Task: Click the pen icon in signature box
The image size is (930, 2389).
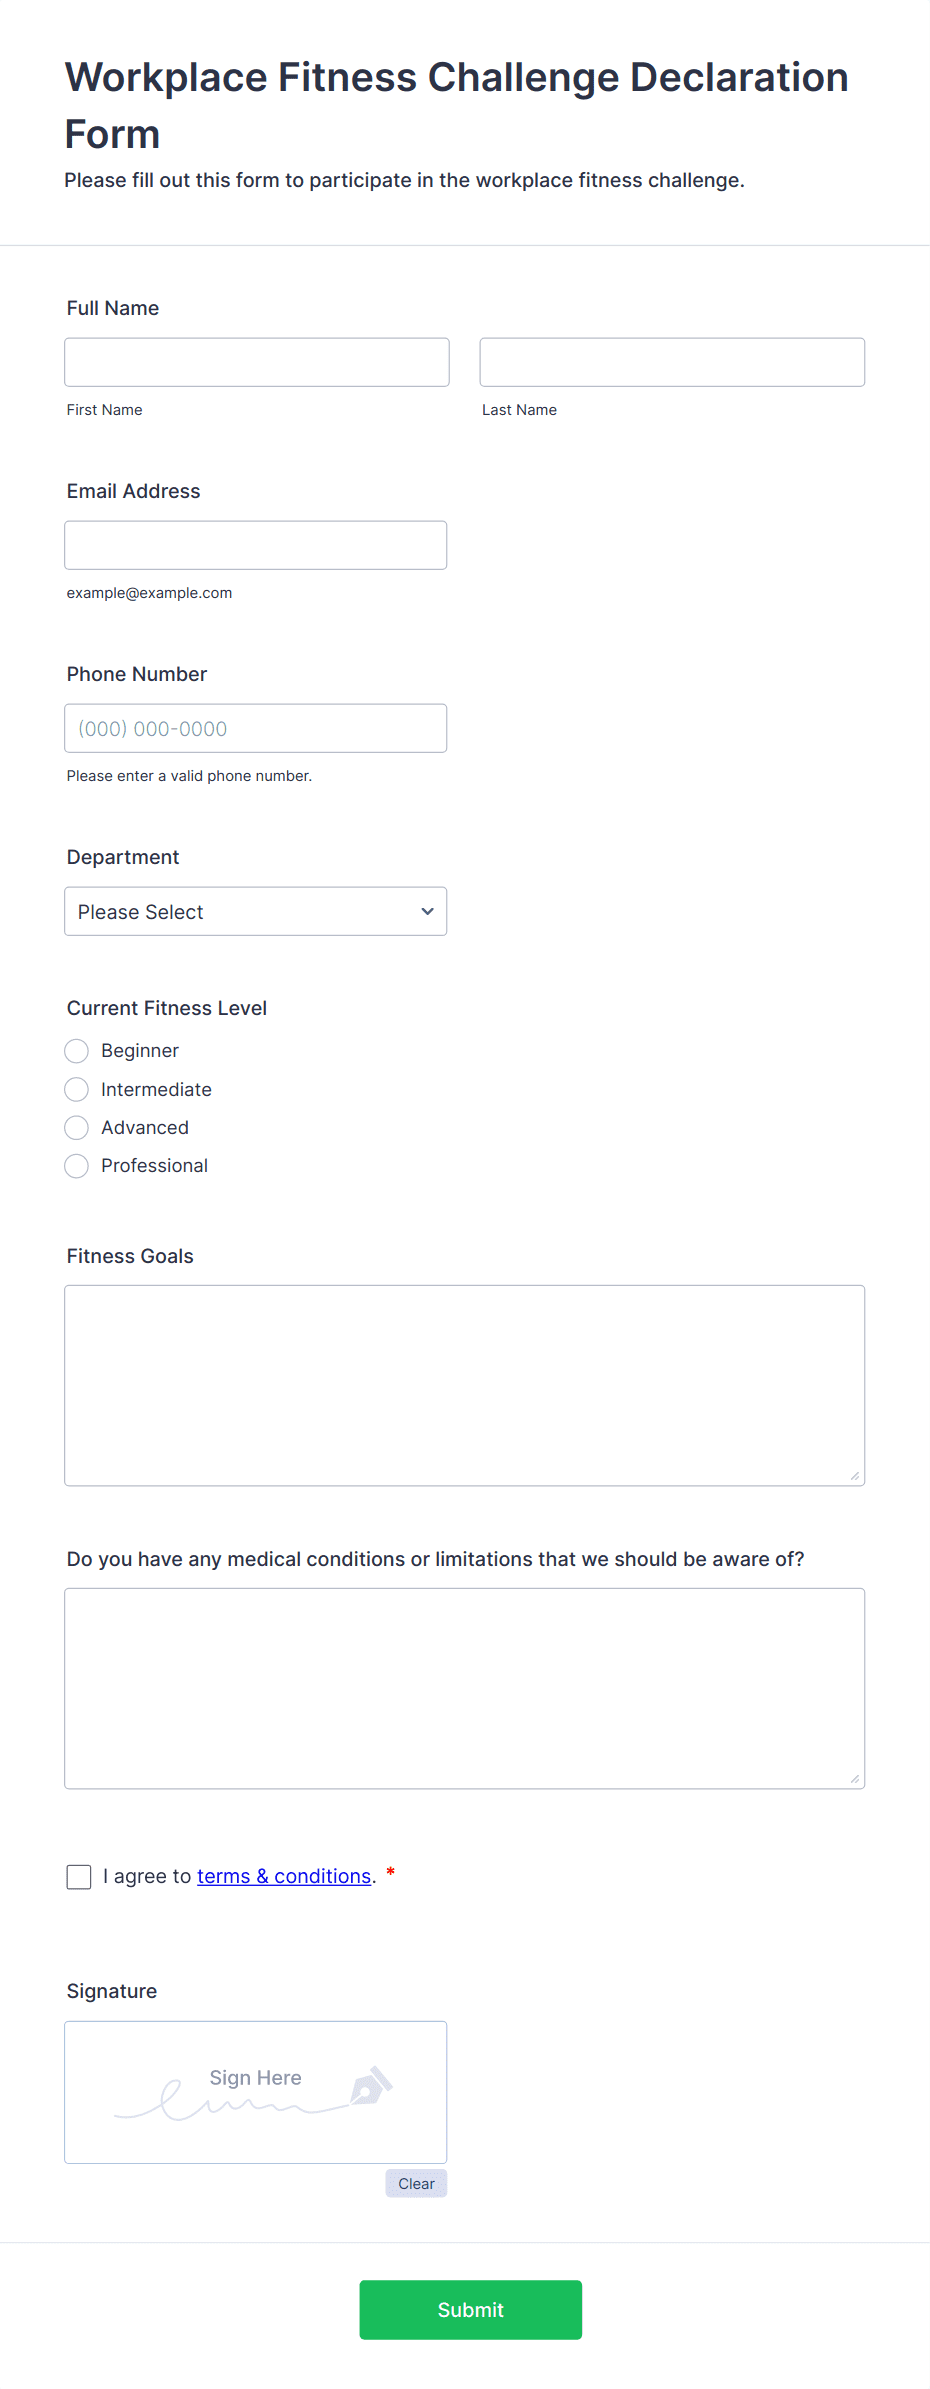Action: [372, 2085]
